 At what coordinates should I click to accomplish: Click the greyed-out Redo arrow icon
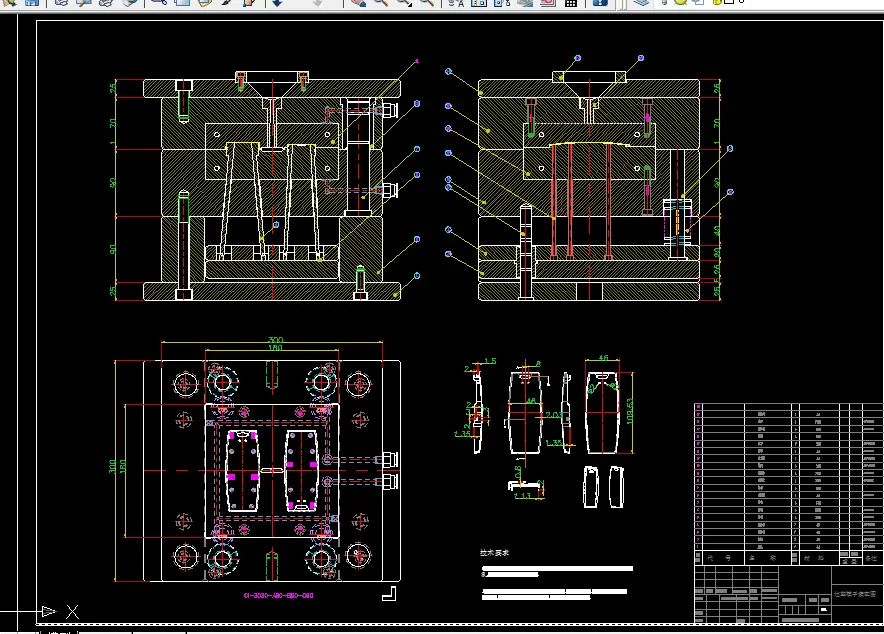318,2
